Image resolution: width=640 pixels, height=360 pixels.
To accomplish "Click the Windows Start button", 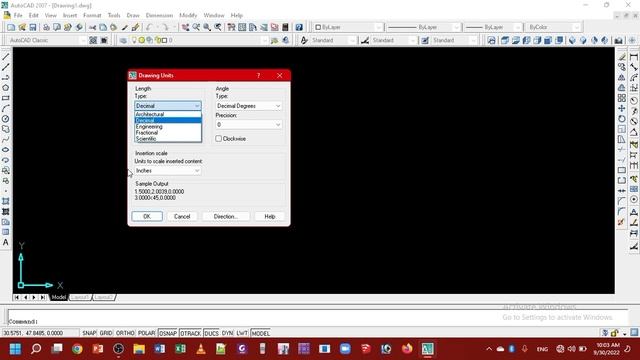I will pos(16,349).
